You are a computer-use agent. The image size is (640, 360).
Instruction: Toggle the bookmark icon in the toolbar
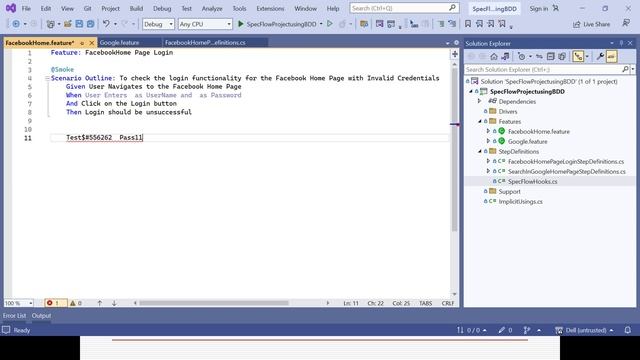click(x=468, y=24)
